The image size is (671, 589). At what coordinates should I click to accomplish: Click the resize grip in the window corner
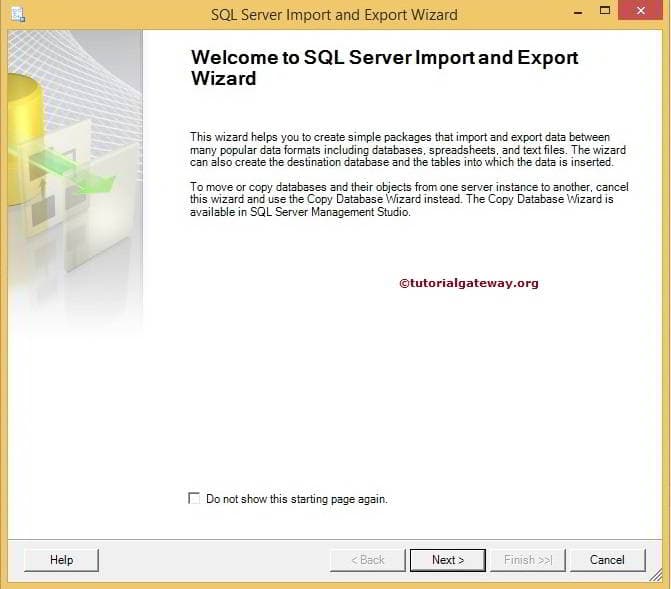pyautogui.click(x=656, y=575)
